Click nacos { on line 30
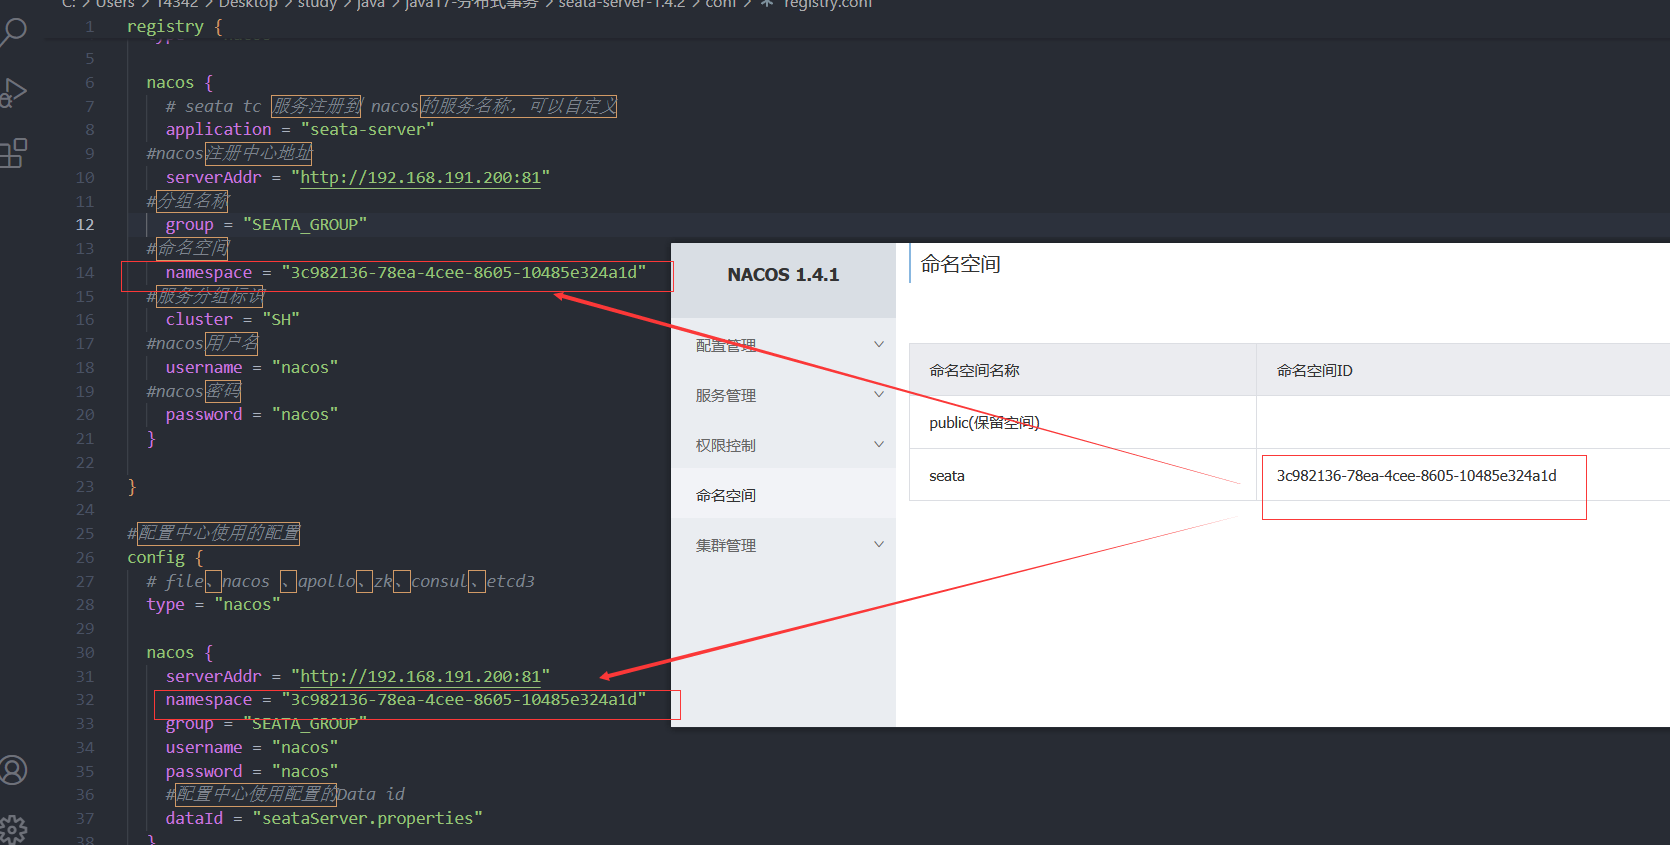The height and width of the screenshot is (845, 1670). click(179, 652)
